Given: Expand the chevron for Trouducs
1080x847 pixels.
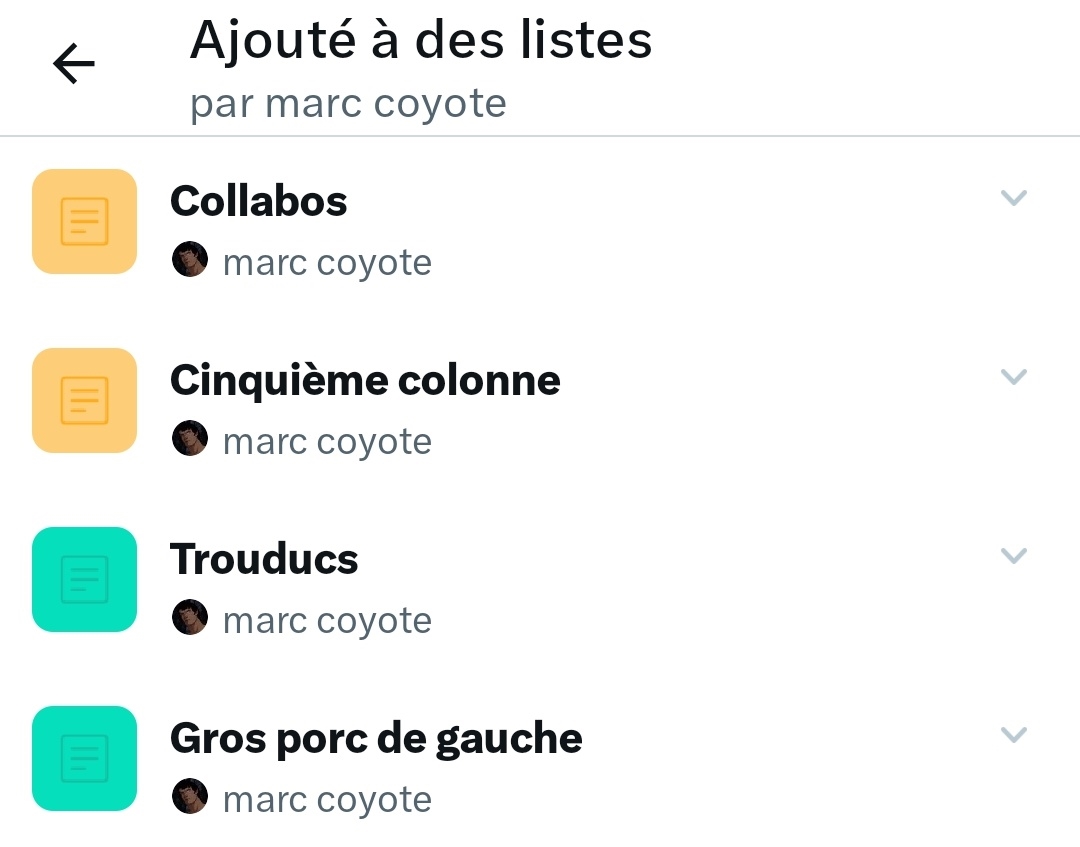Looking at the screenshot, I should click(1014, 556).
